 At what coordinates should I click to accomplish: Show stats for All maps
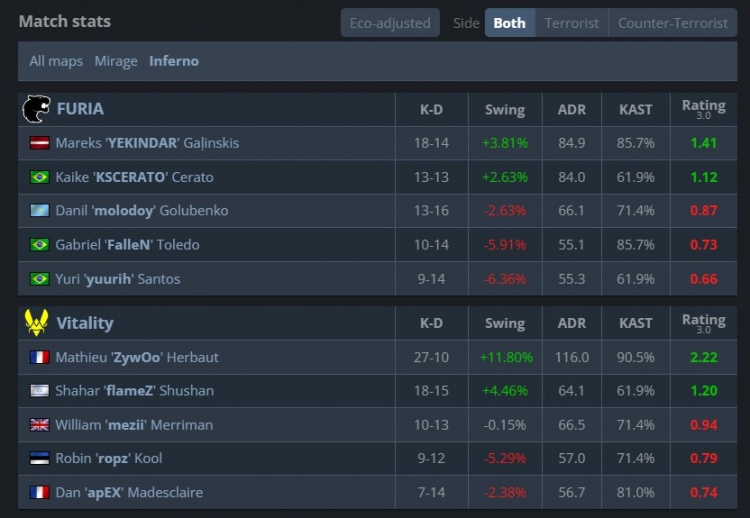click(56, 61)
